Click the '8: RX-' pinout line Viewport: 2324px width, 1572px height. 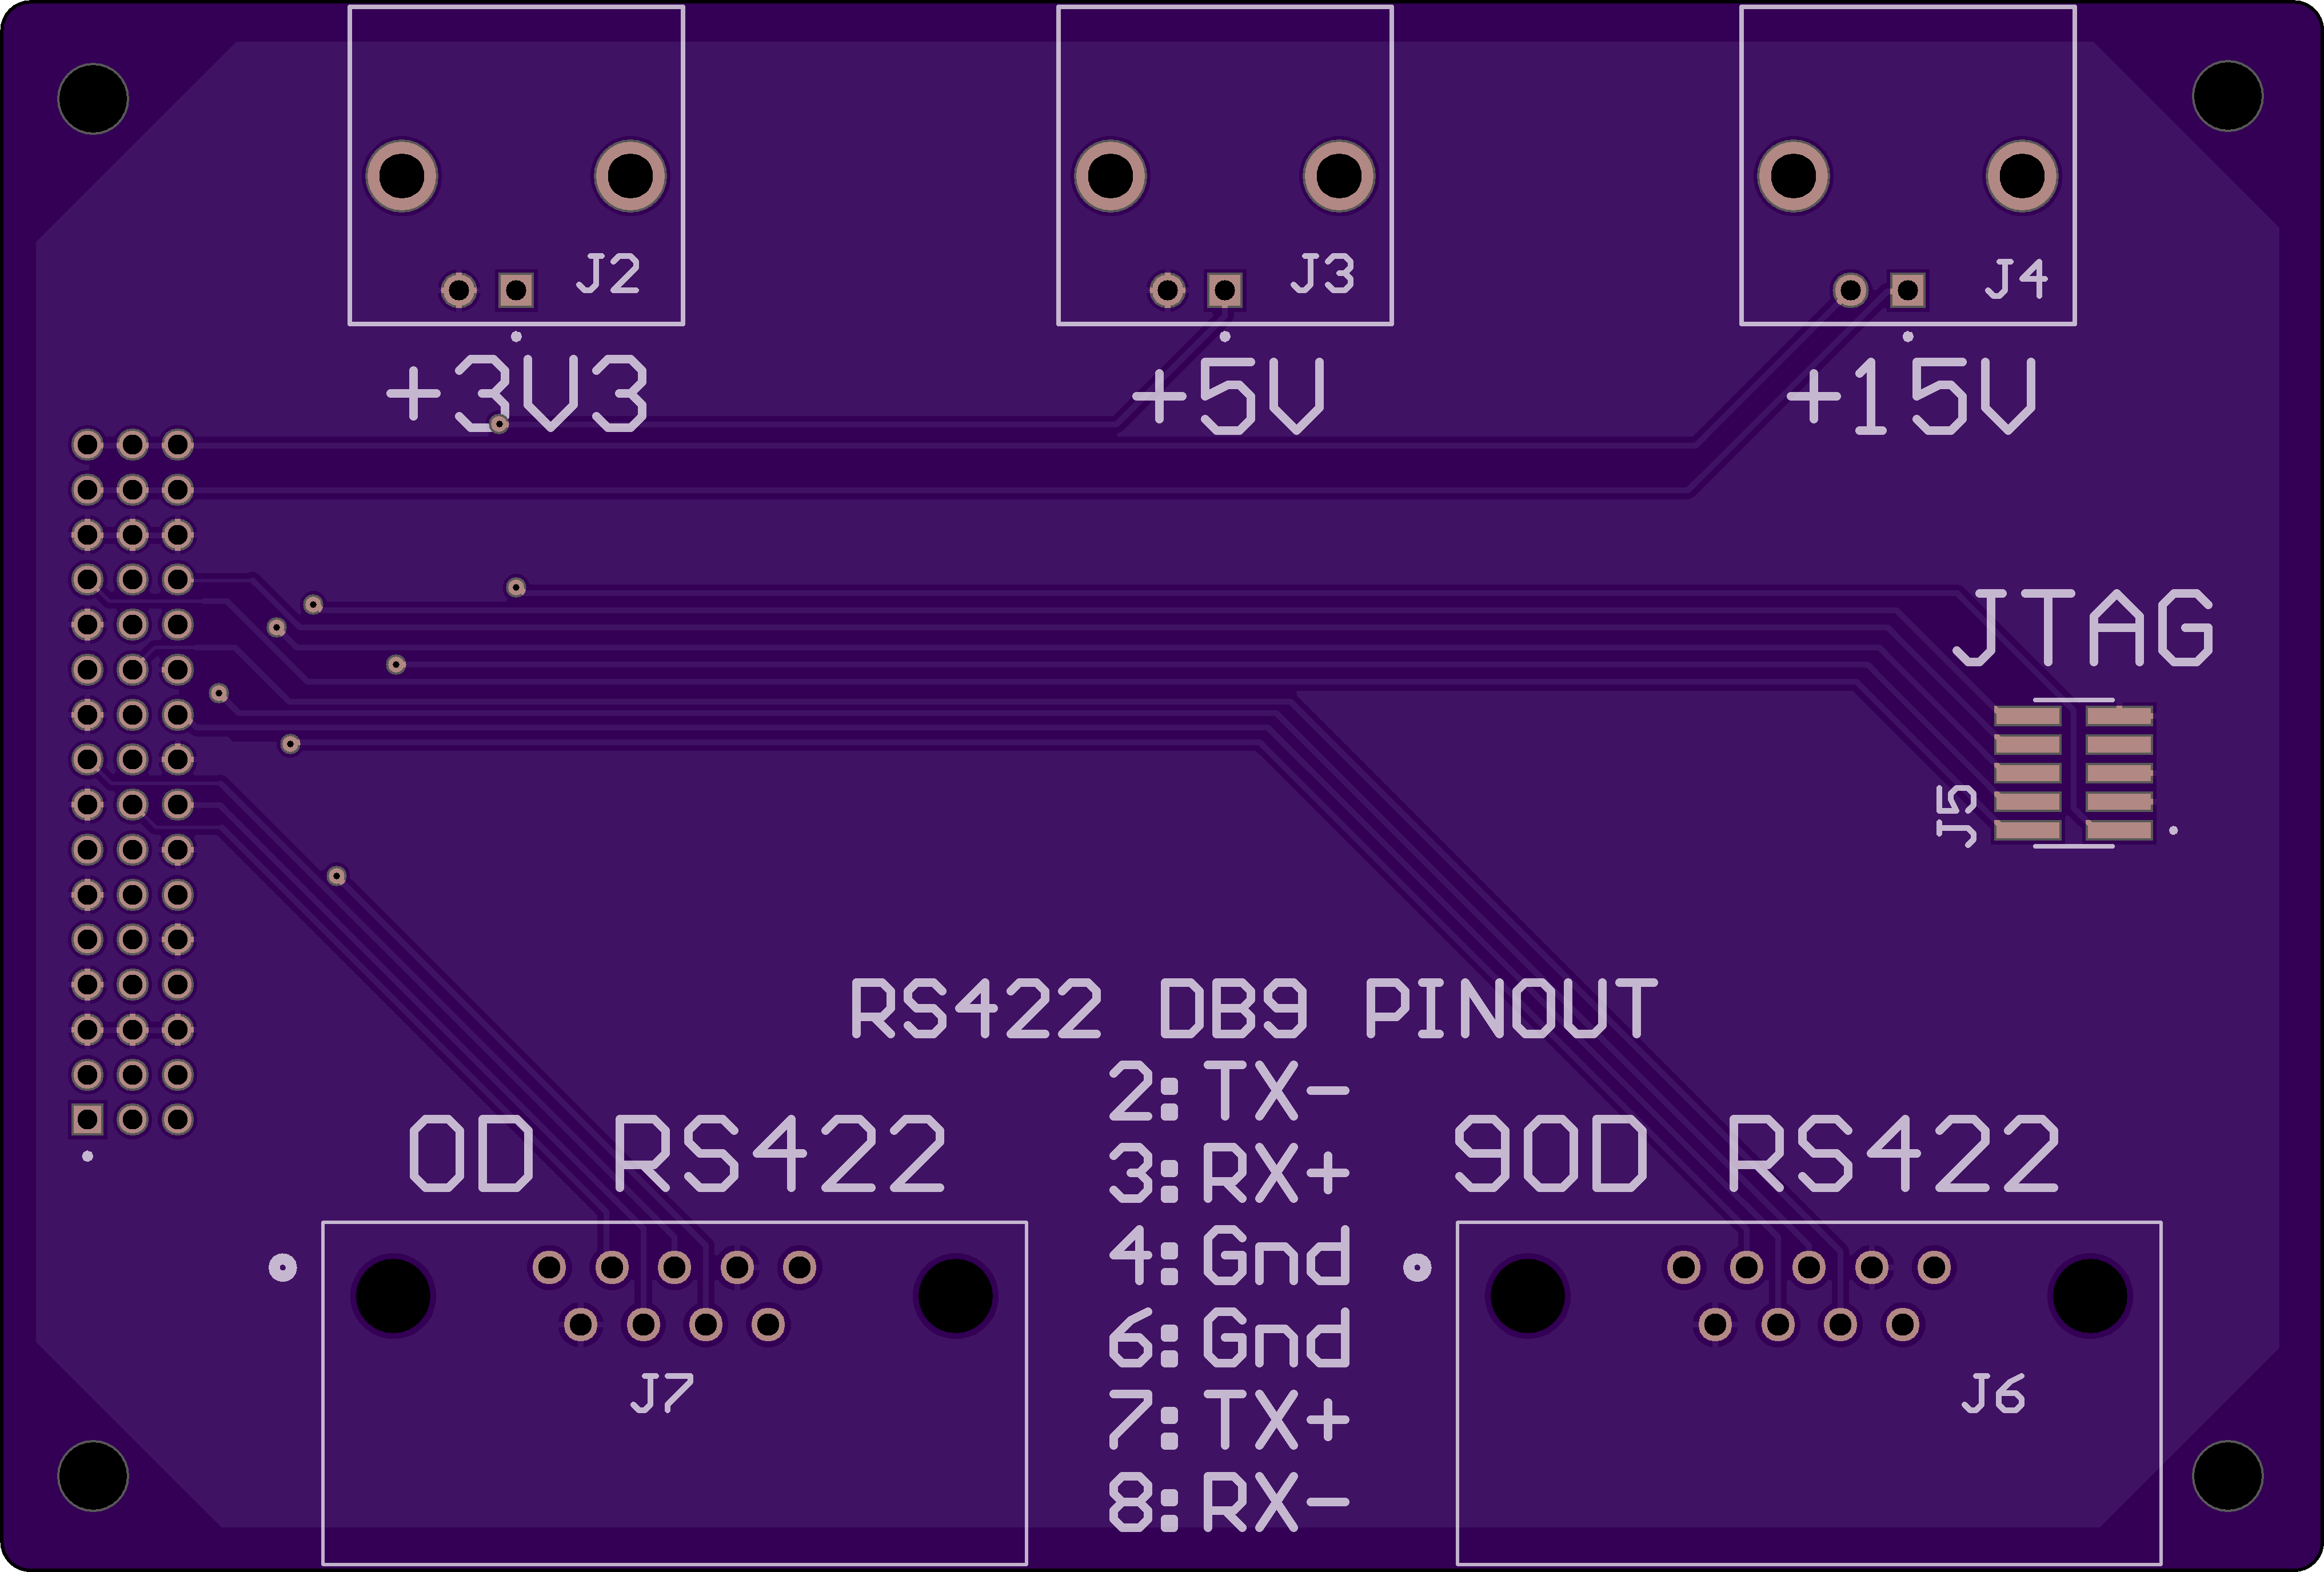[1229, 1502]
